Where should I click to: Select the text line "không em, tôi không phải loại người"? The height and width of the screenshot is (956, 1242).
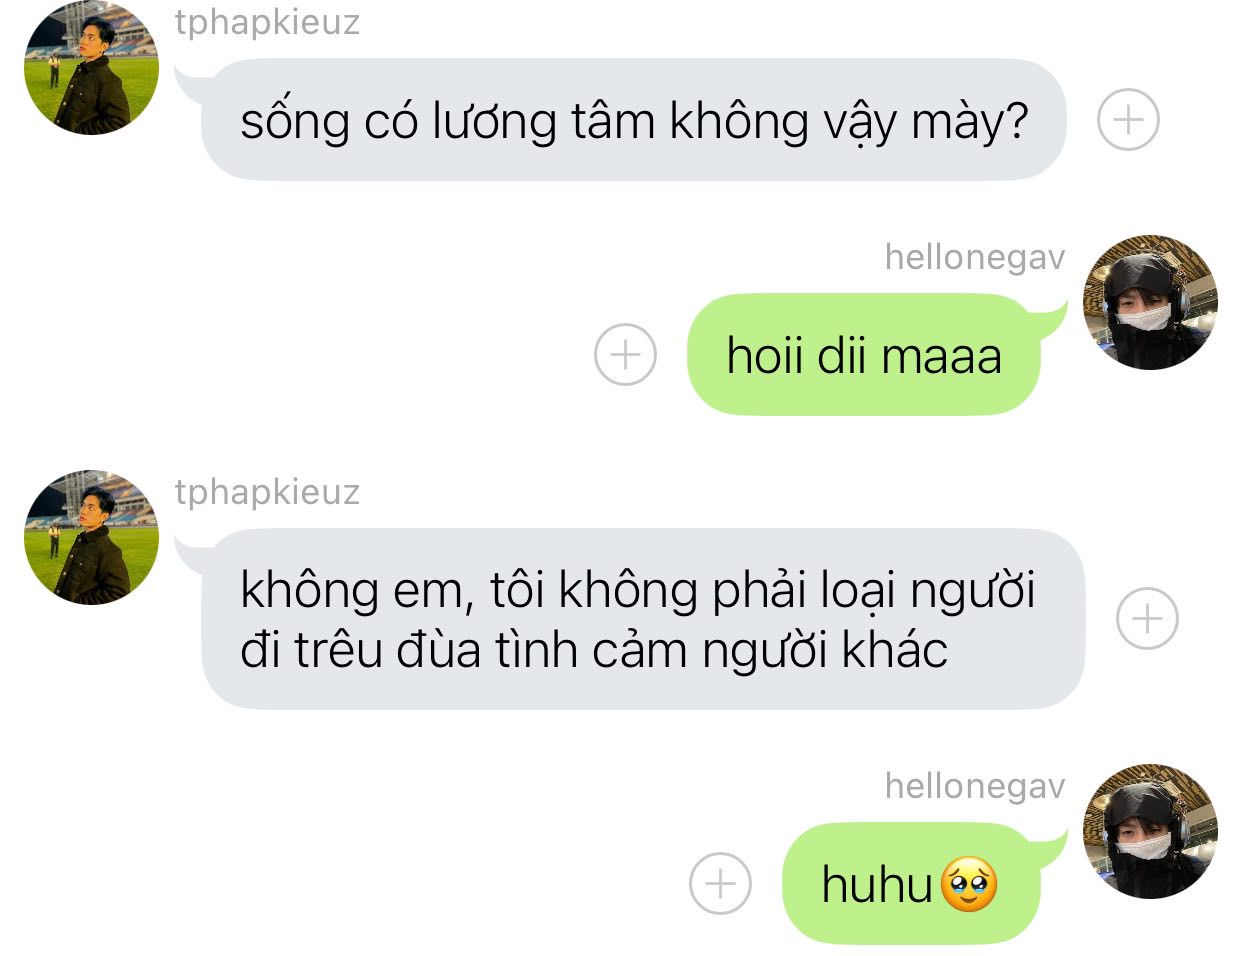637,590
